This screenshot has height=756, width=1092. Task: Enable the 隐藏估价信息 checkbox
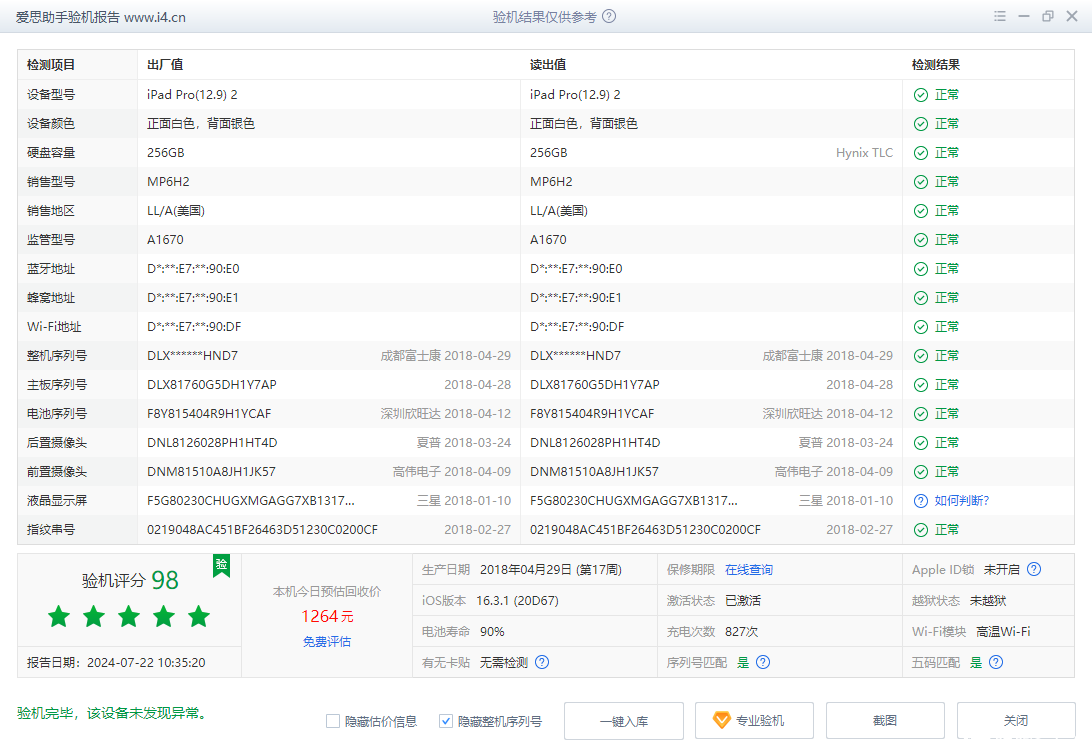pyautogui.click(x=333, y=721)
